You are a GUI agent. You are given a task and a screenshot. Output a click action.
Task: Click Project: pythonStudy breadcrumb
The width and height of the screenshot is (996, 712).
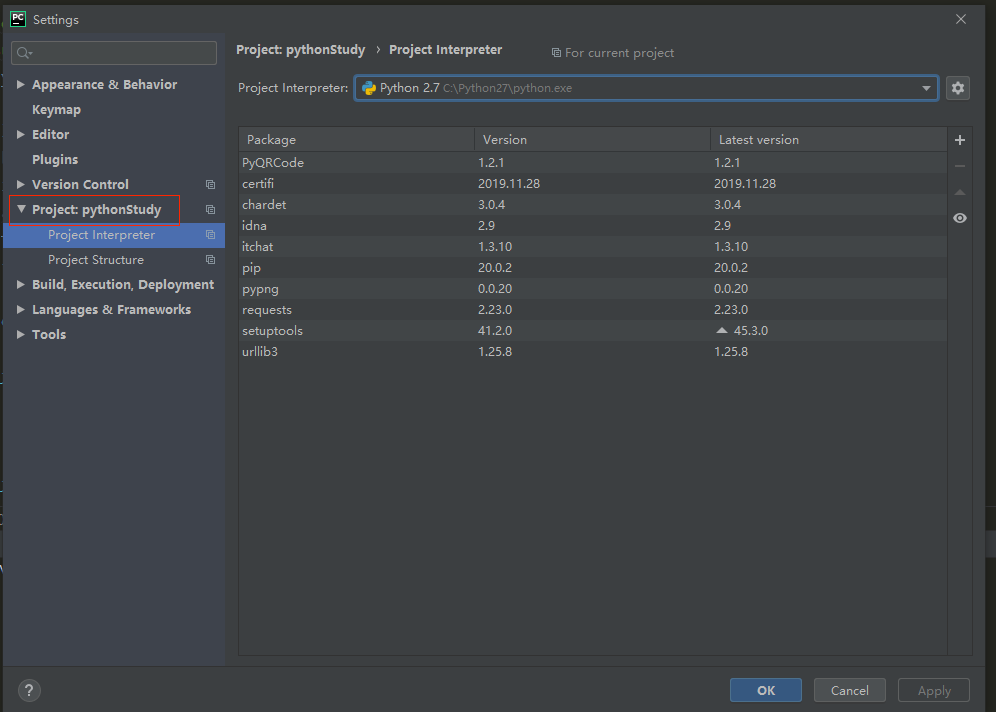click(300, 50)
